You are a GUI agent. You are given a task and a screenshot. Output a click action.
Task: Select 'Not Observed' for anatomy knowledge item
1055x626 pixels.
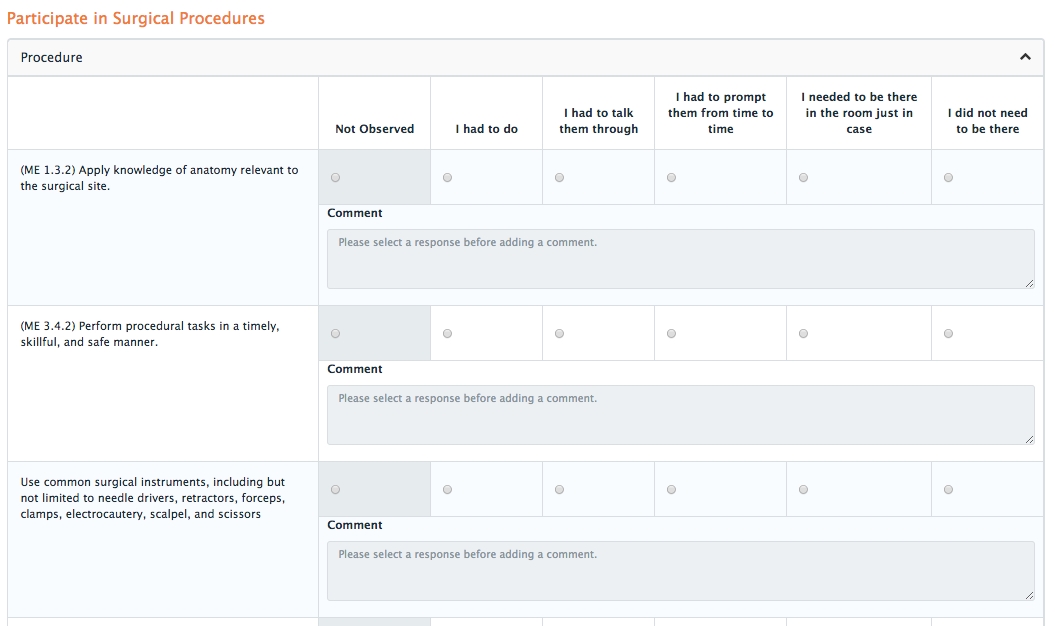(x=335, y=178)
